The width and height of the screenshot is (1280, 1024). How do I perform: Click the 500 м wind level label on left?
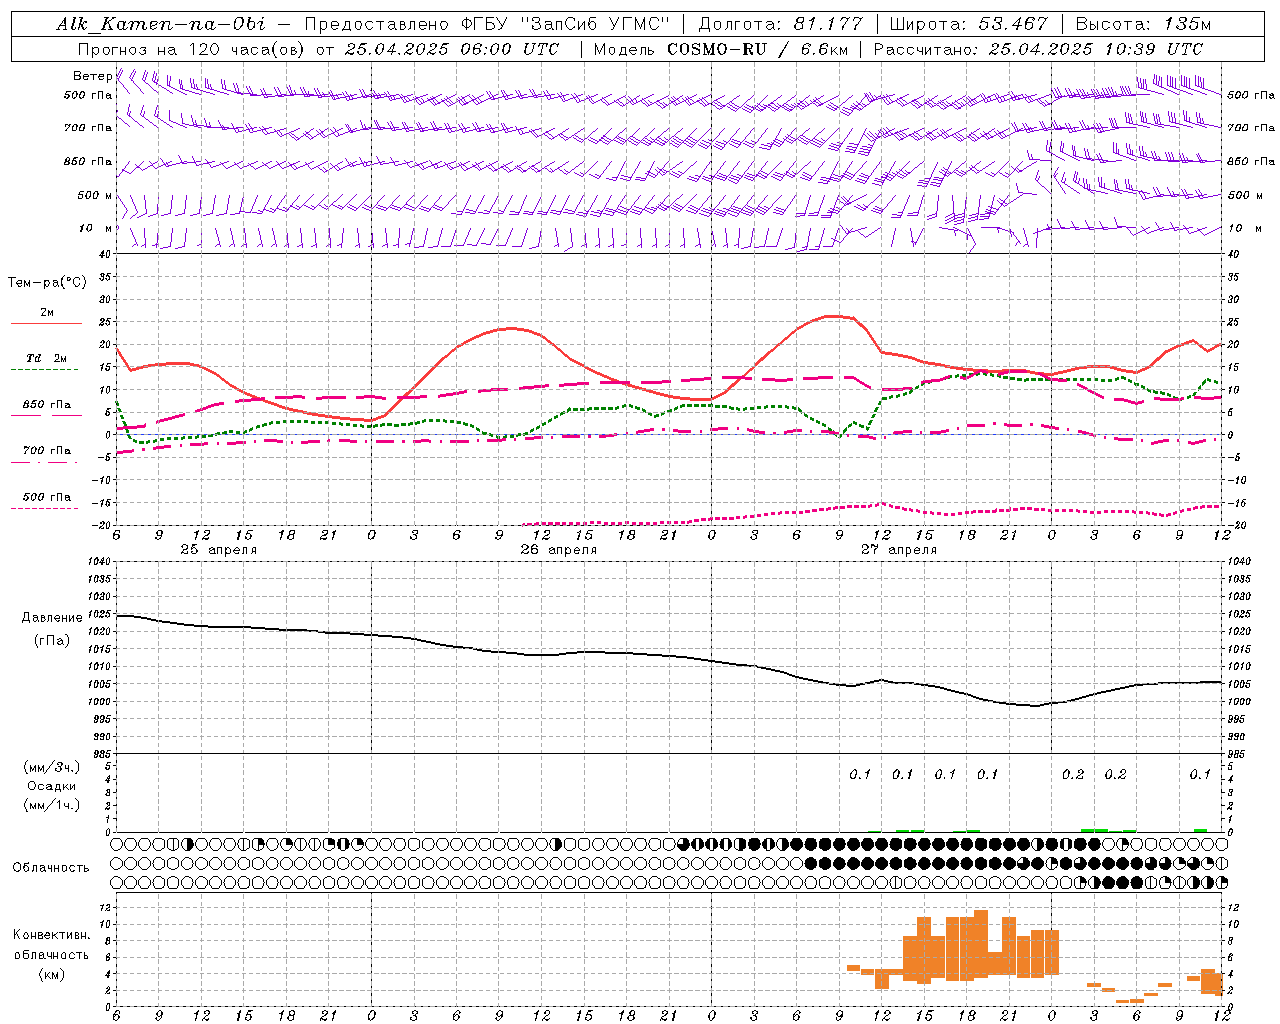[95, 195]
